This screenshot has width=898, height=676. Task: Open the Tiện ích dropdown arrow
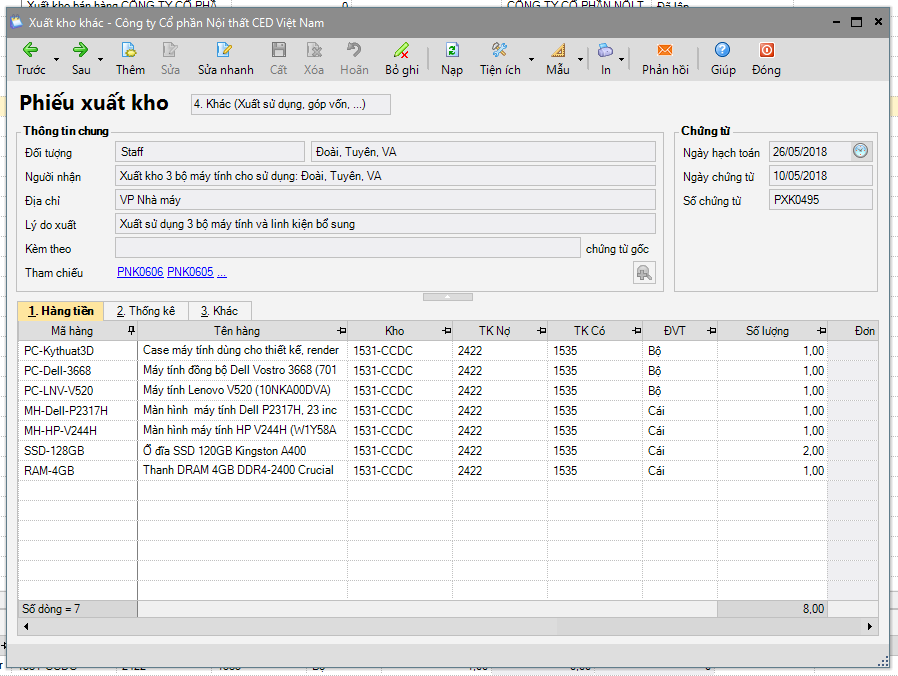[x=531, y=59]
